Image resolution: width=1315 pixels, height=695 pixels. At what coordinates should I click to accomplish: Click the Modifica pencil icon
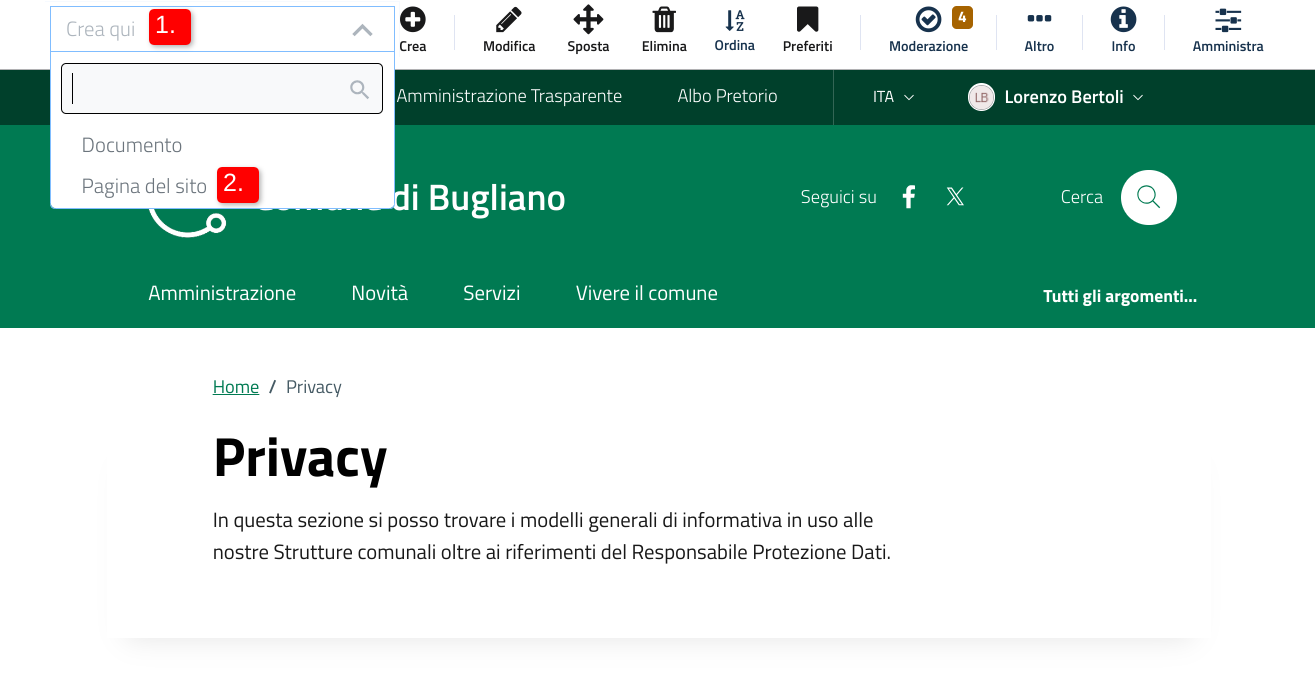(x=509, y=20)
